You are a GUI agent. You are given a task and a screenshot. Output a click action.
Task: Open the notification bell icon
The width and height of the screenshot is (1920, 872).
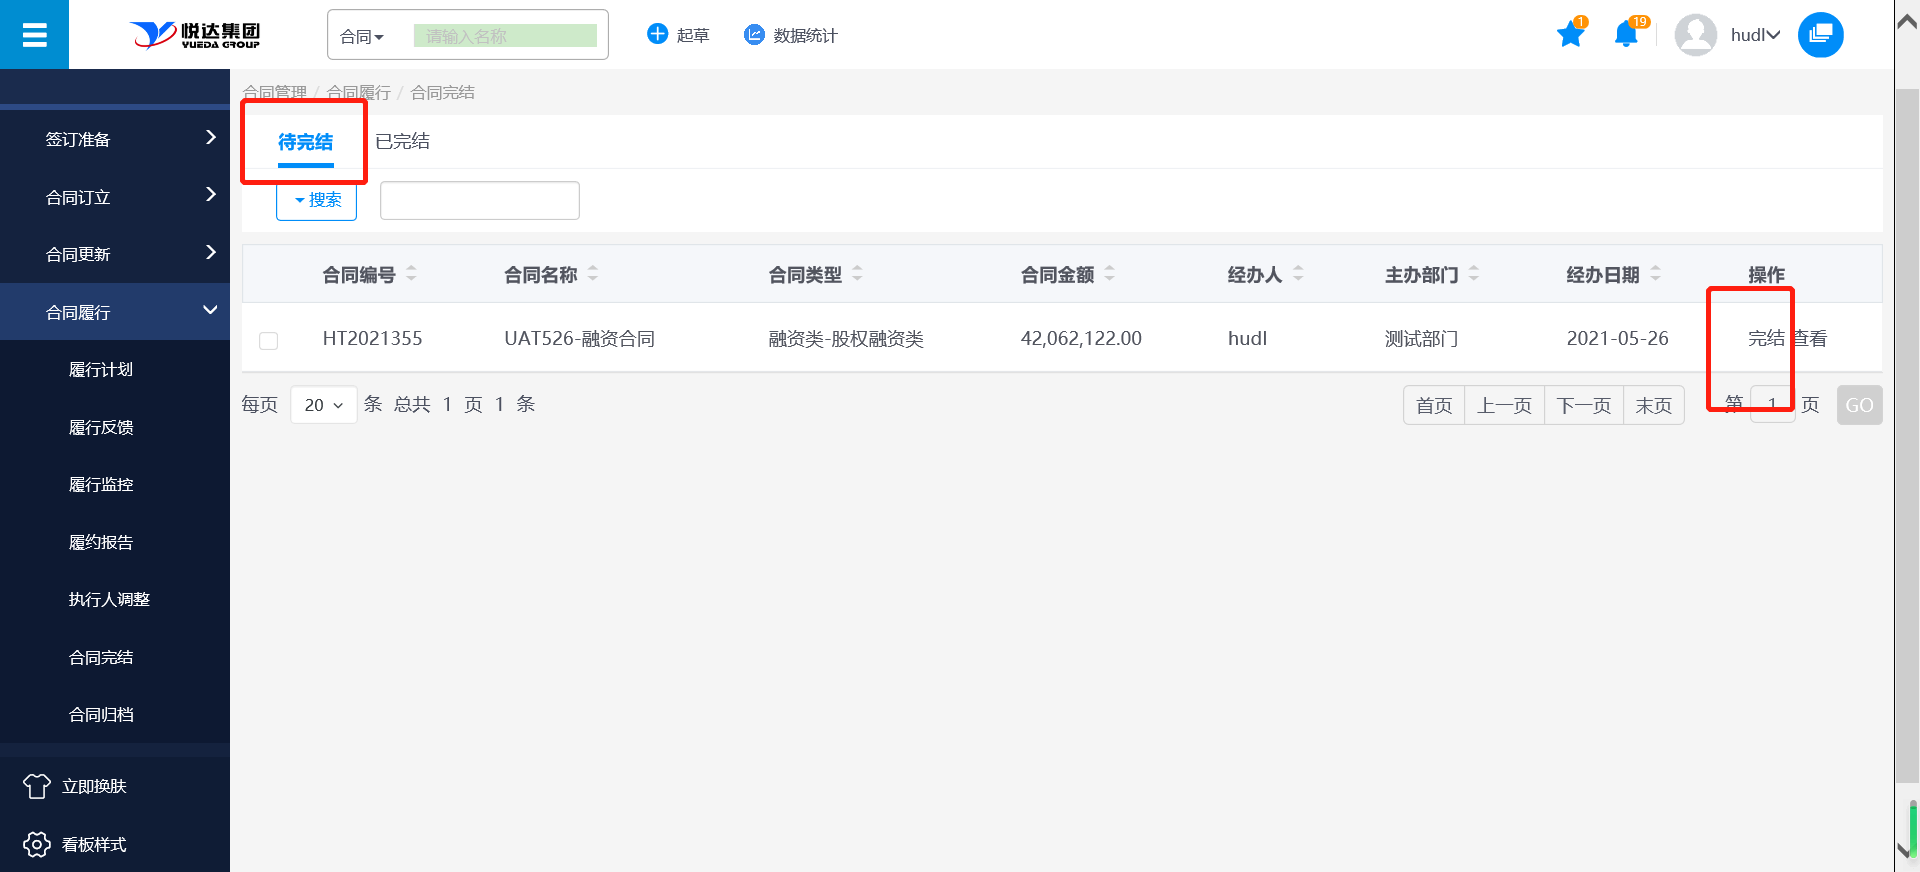coord(1626,35)
